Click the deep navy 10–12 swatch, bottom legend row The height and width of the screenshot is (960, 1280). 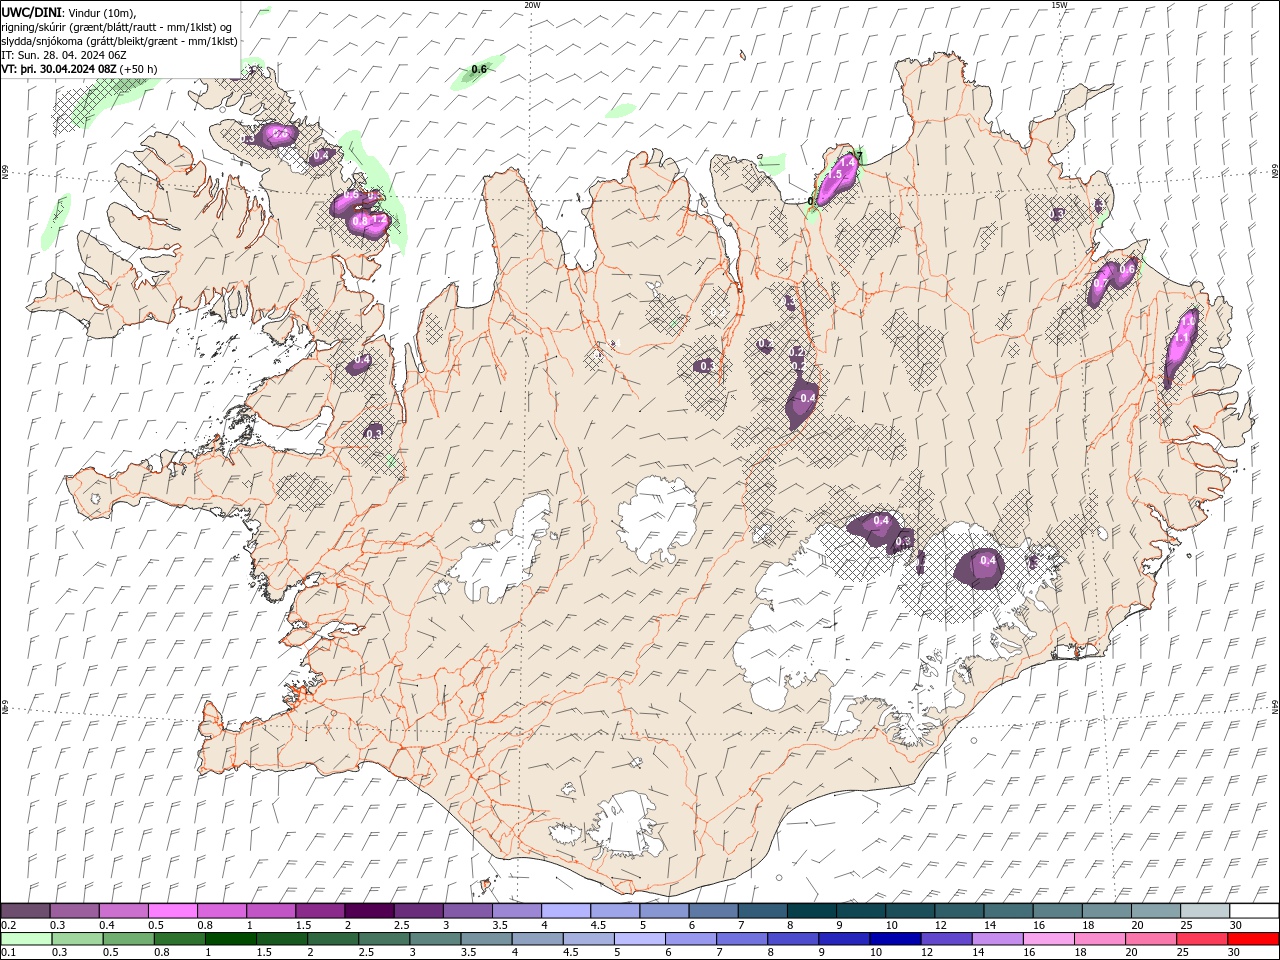click(895, 939)
